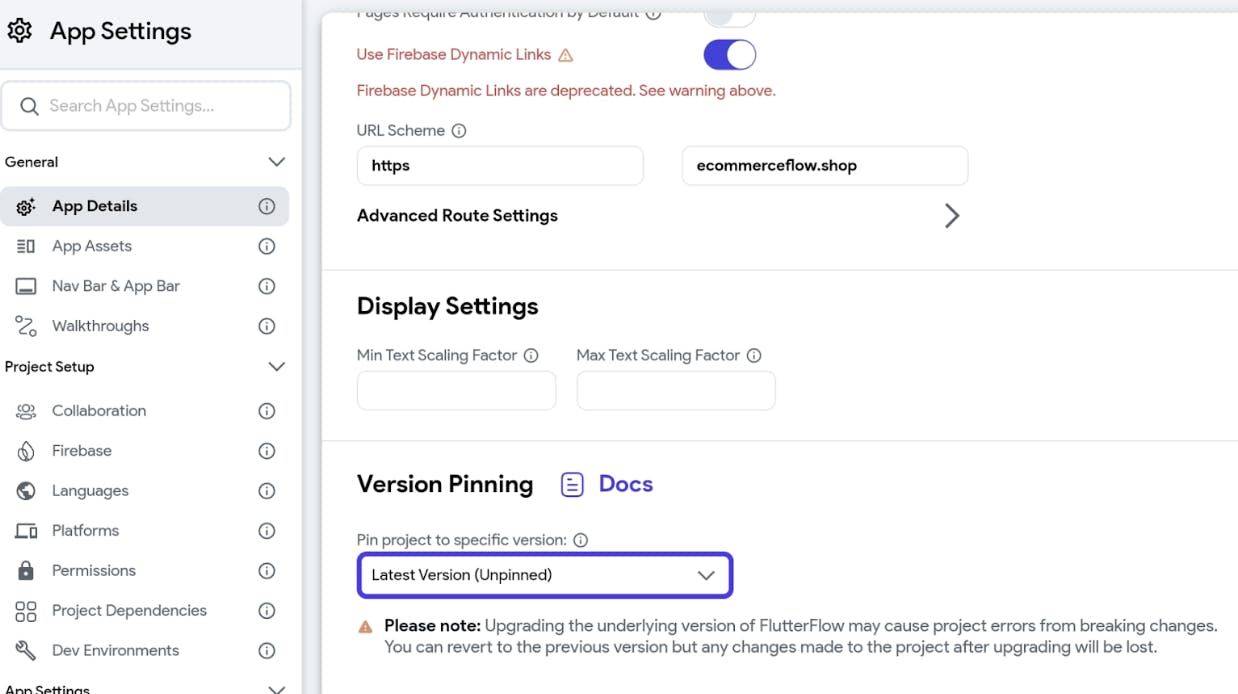Click the Dev Environments wrench icon

point(26,651)
